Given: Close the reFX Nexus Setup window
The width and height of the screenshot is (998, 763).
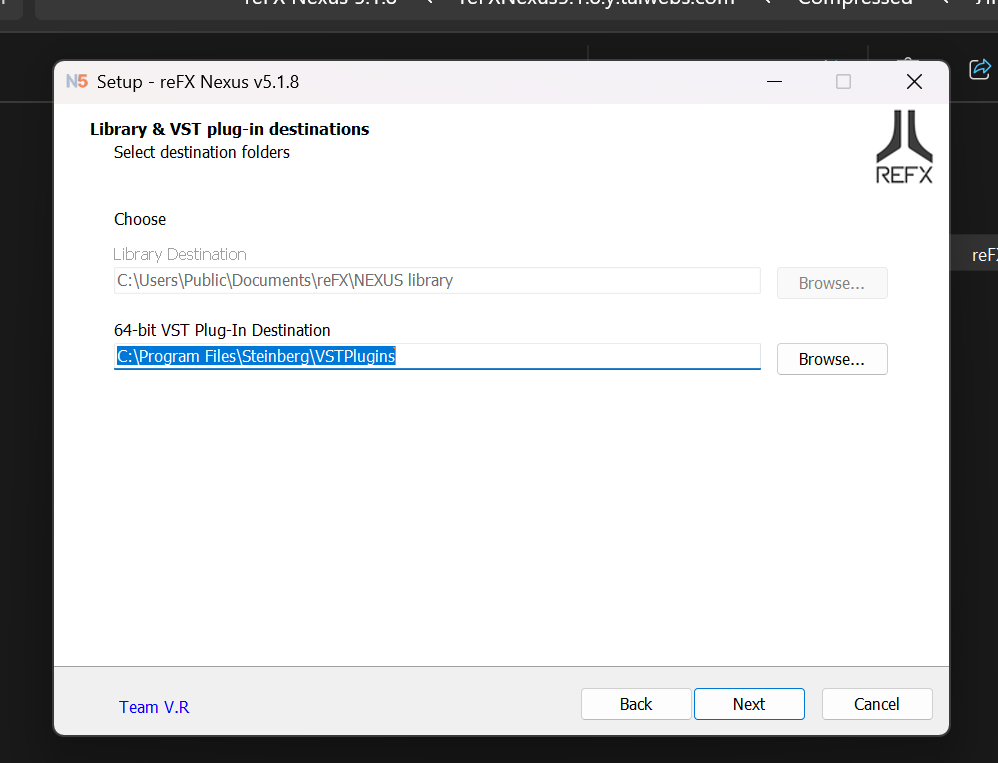Looking at the screenshot, I should pos(914,81).
